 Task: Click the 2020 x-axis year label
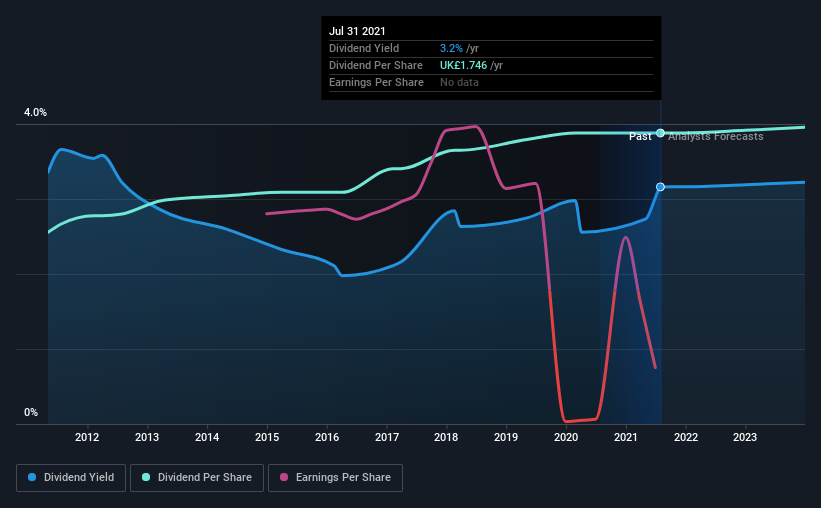pos(566,437)
